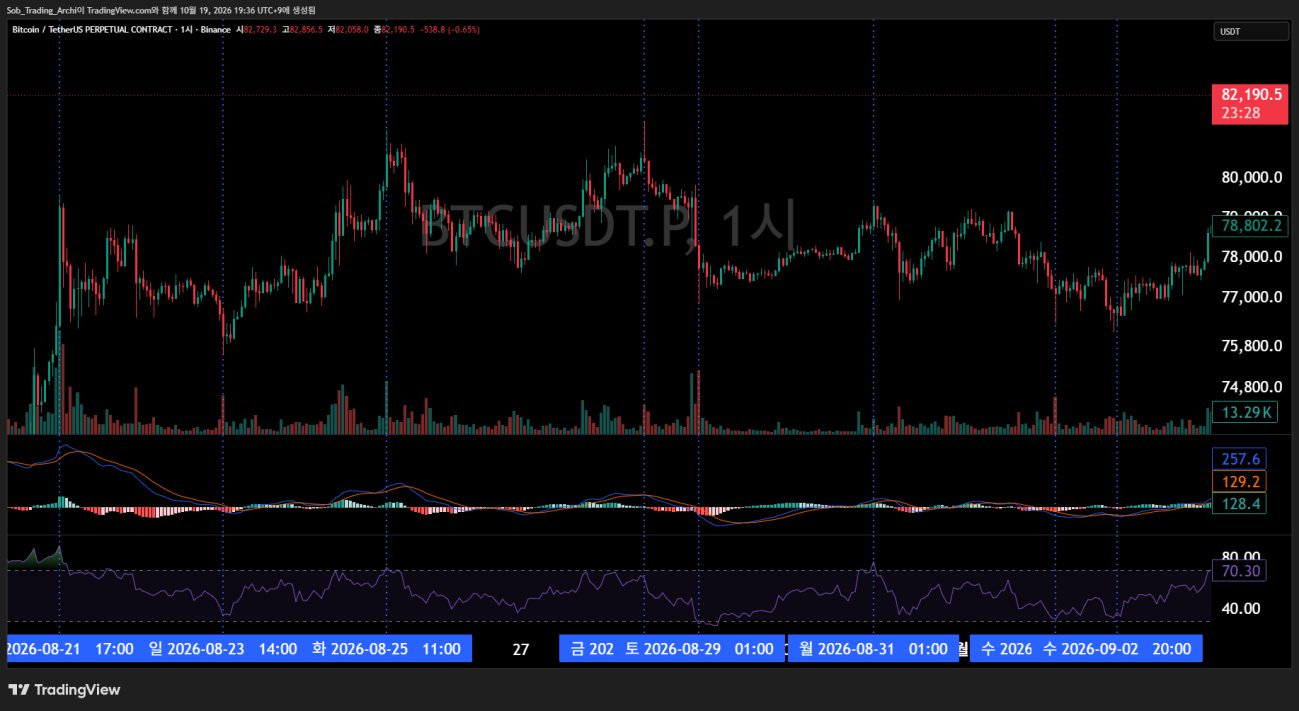Viewport: 1299px width, 711px height.
Task: Click the date label 일 2026-08-23 14:00
Action: [222, 649]
